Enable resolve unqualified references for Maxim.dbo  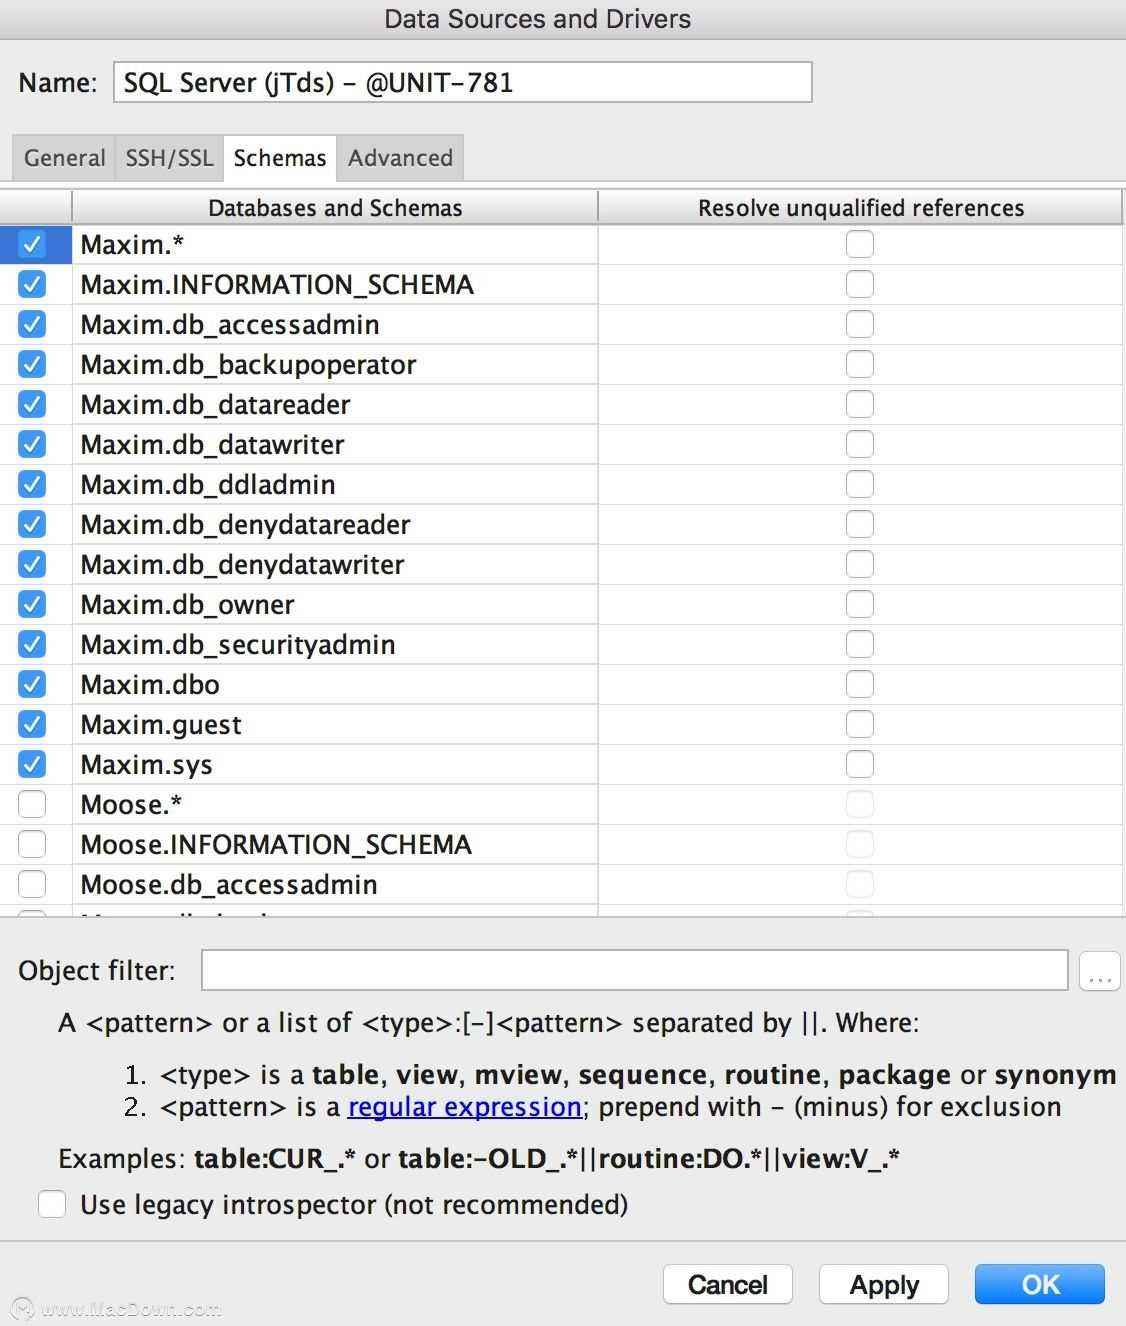(859, 684)
